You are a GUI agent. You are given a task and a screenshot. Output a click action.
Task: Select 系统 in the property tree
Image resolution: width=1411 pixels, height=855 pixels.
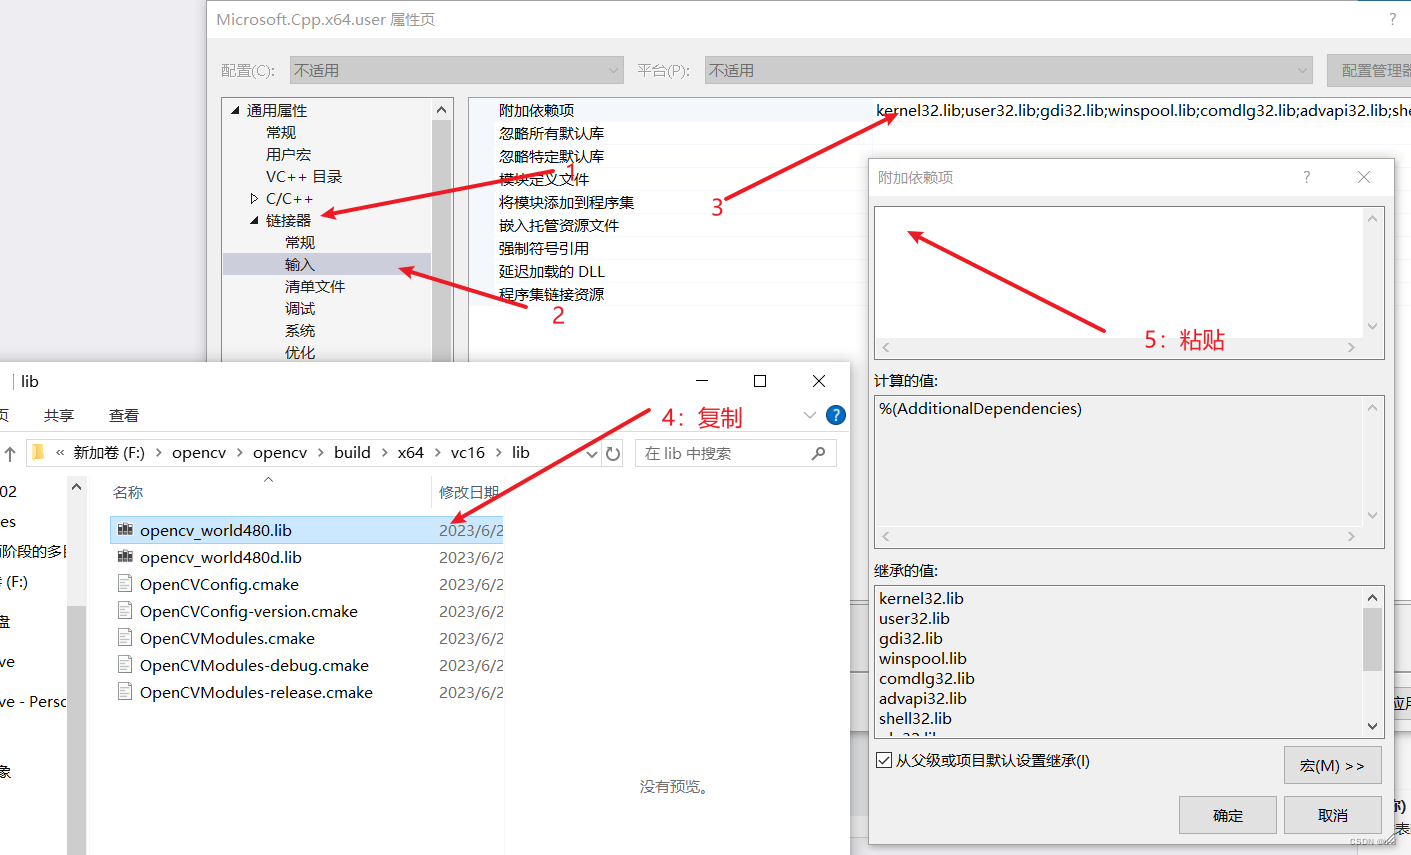(300, 331)
